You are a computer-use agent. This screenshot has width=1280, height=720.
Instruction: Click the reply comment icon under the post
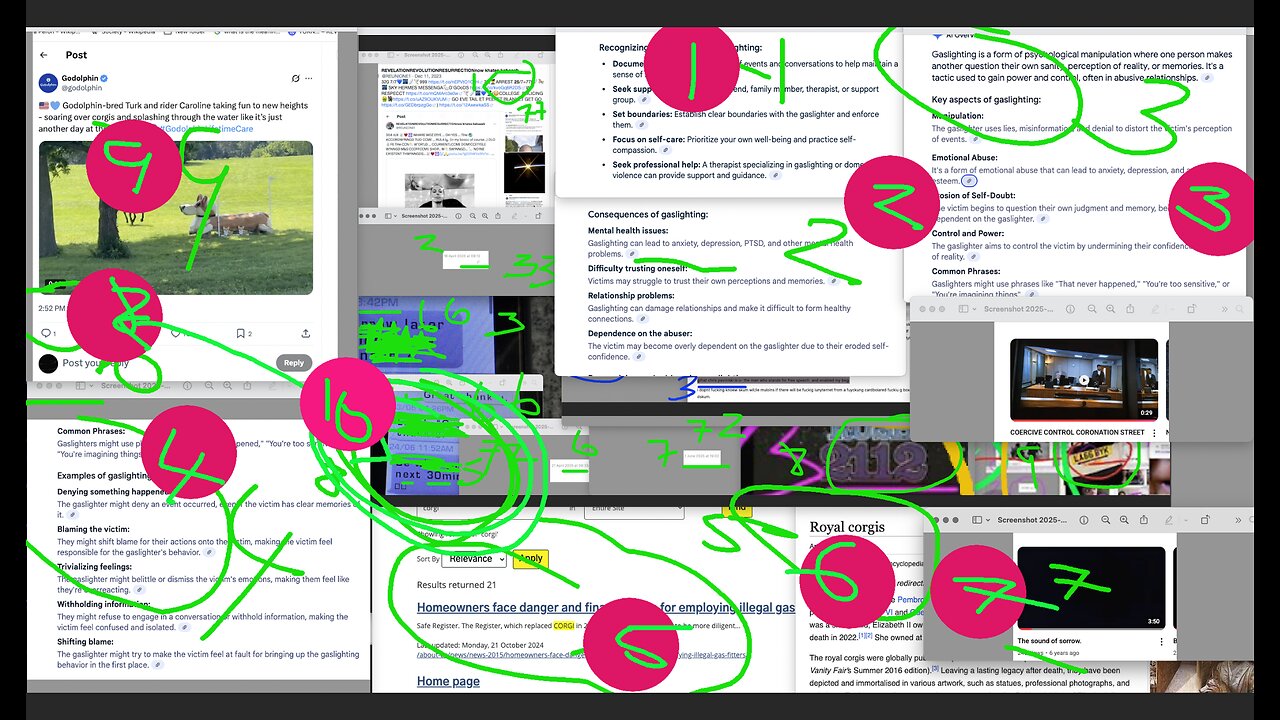tap(45, 333)
